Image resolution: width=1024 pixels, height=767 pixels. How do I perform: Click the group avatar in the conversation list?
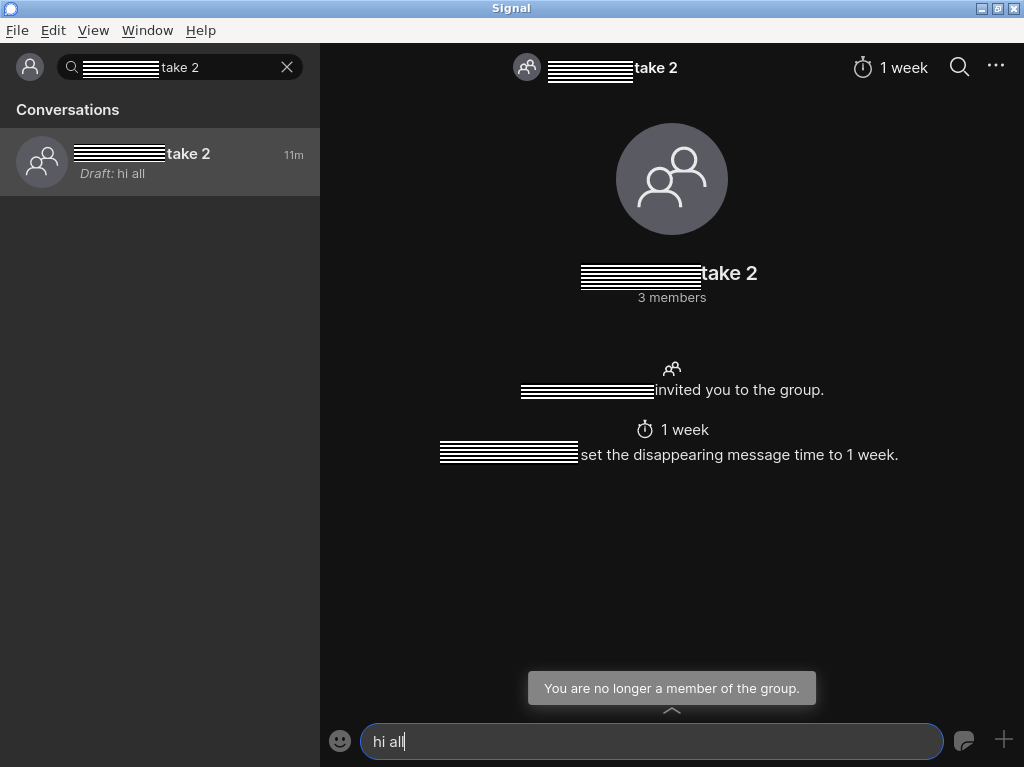(42, 162)
